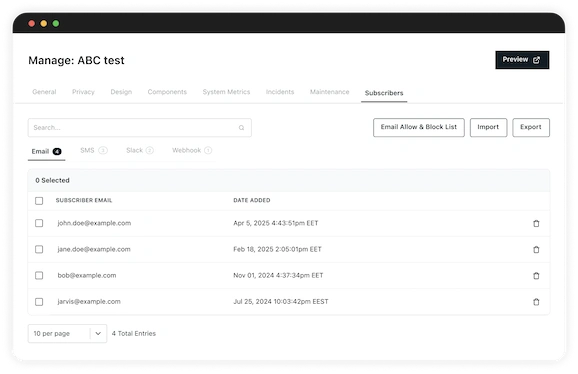The image size is (578, 374).
Task: Click the 4 Total Entries label
Action: pos(134,333)
